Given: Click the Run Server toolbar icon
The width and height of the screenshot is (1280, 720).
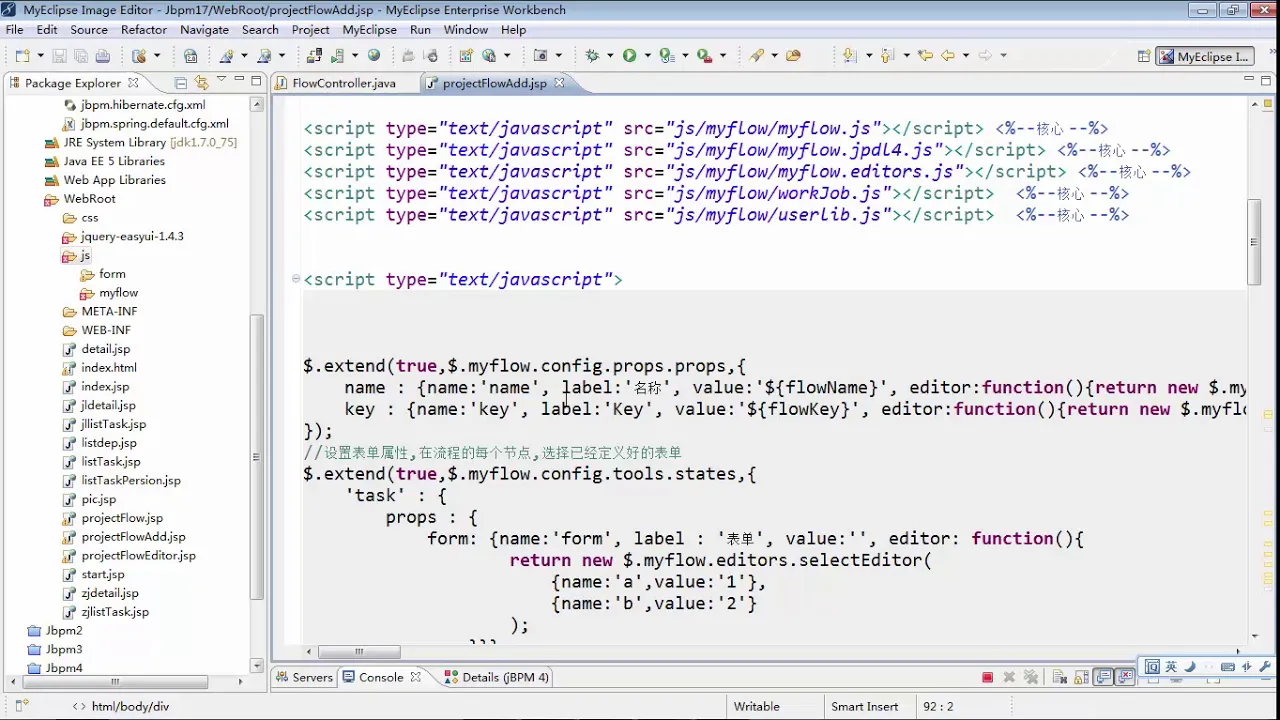Looking at the screenshot, I should [x=337, y=56].
